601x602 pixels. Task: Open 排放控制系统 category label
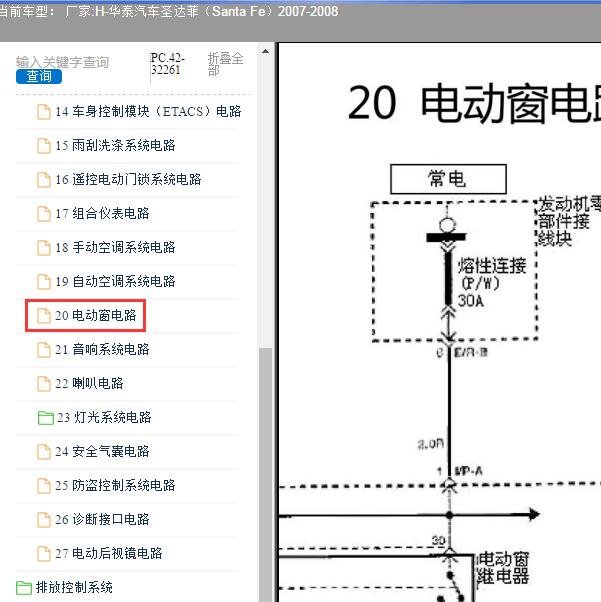[x=74, y=587]
